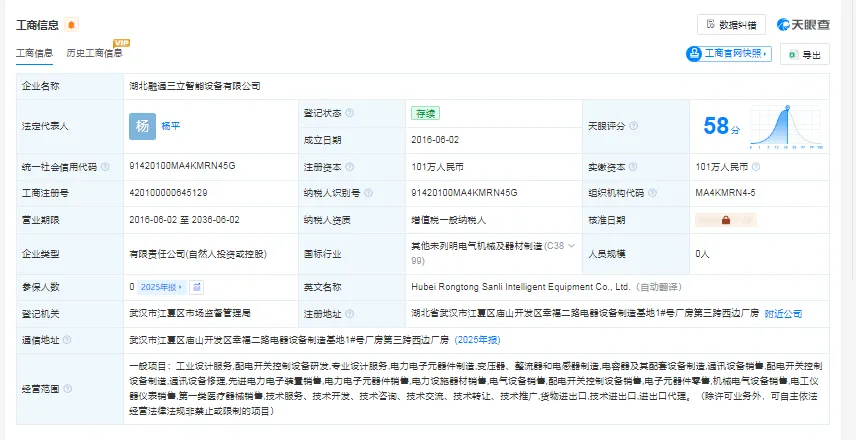Expand the 国标行业 chevron arrow
856x440 pixels.
coord(572,246)
